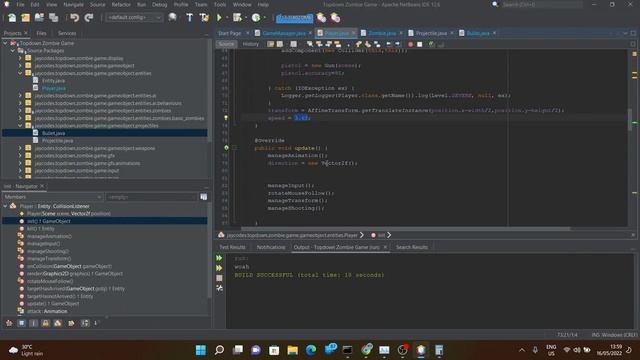
Task: Click the New File toolbar icon
Action: (x=12, y=18)
